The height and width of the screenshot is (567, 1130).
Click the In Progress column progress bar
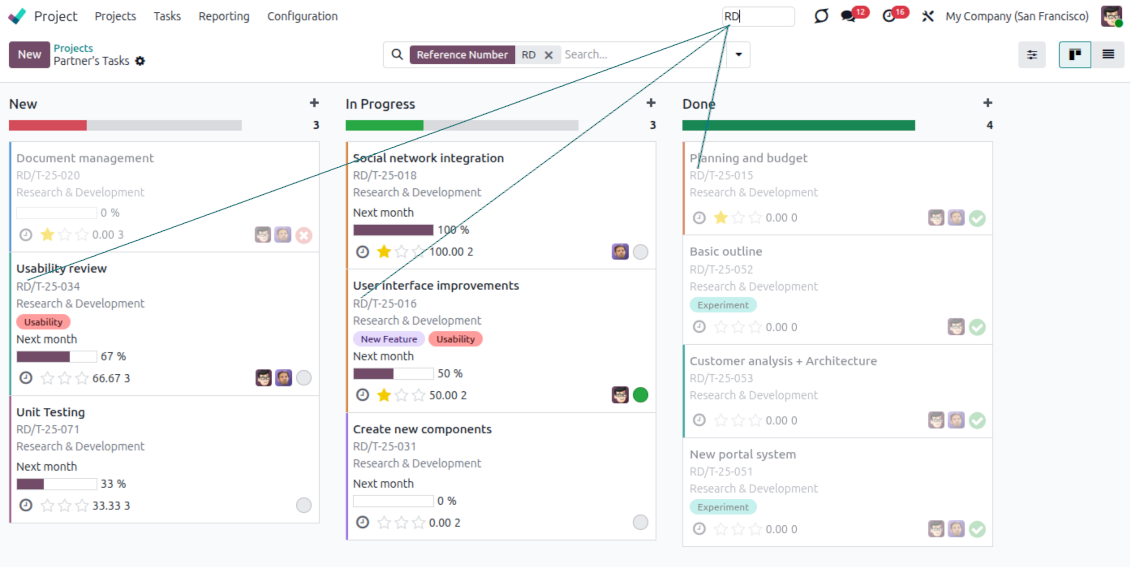[x=461, y=125]
